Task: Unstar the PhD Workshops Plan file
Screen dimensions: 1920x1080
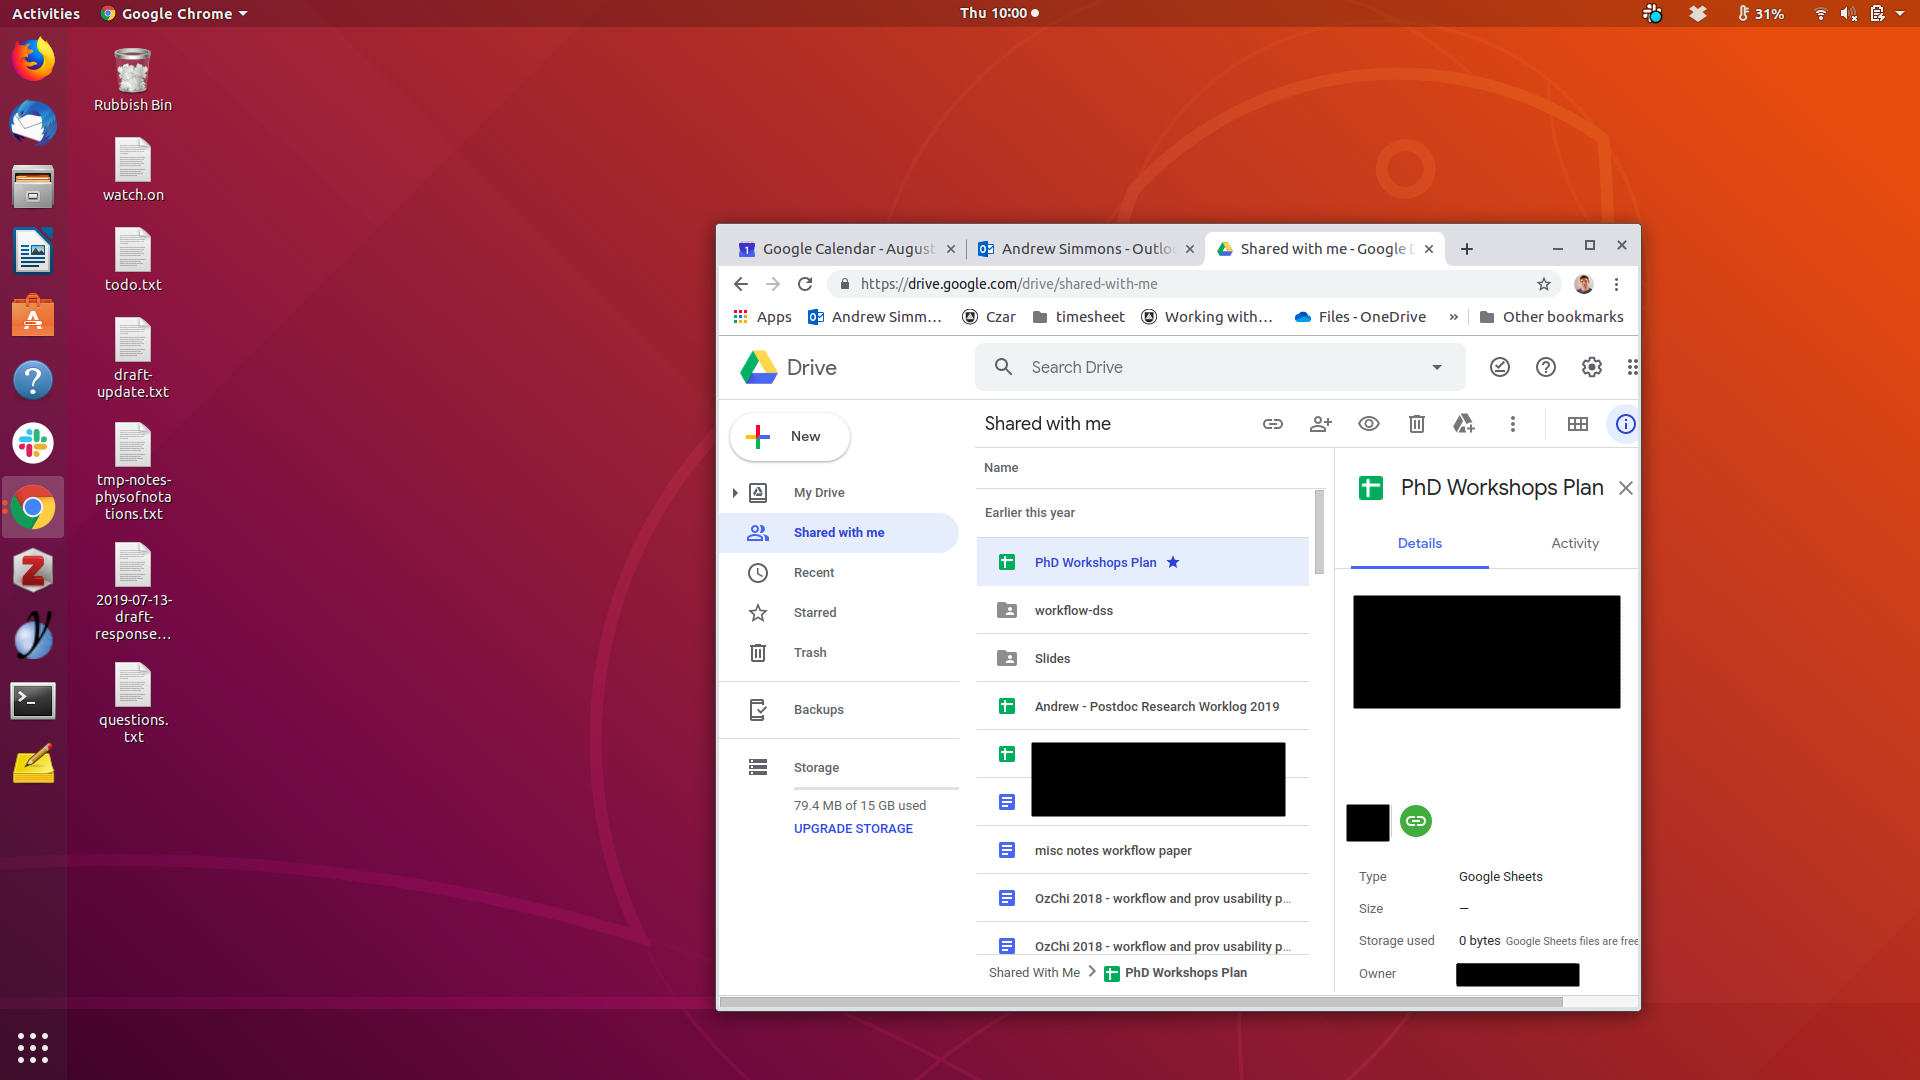Action: [x=1173, y=562]
